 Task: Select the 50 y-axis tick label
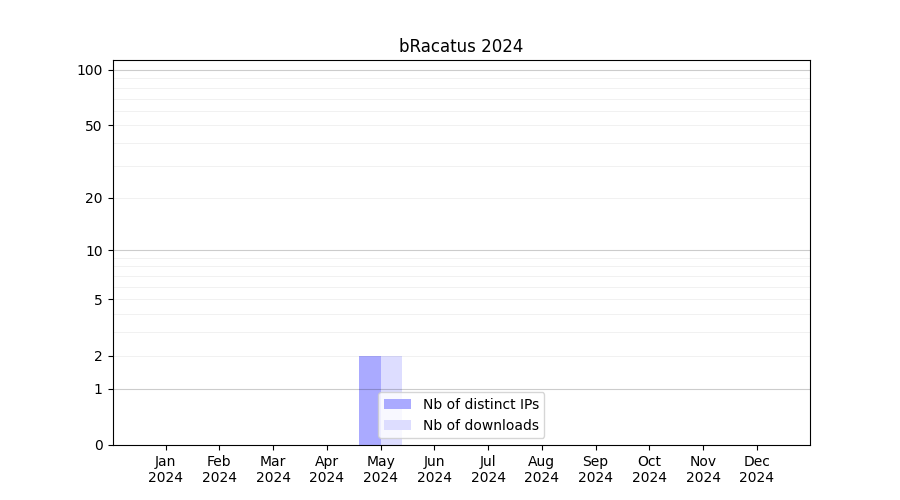tap(94, 126)
